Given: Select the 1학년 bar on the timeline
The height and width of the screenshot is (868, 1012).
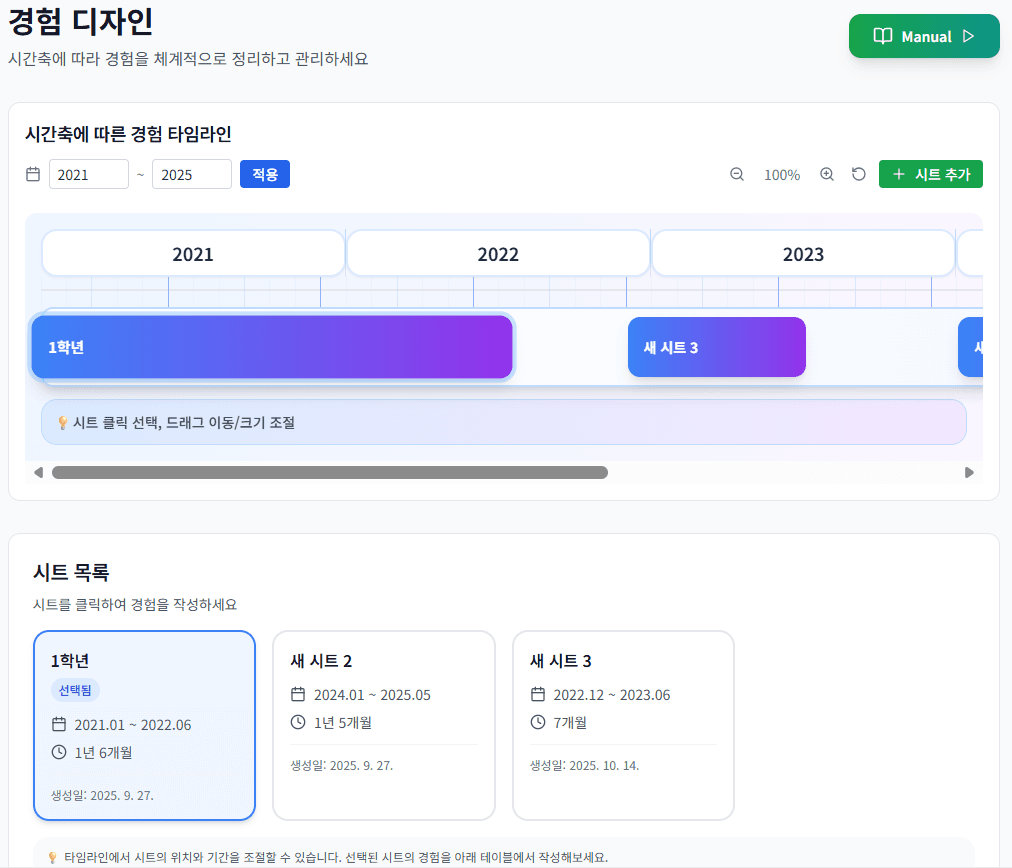Looking at the screenshot, I should coord(270,346).
